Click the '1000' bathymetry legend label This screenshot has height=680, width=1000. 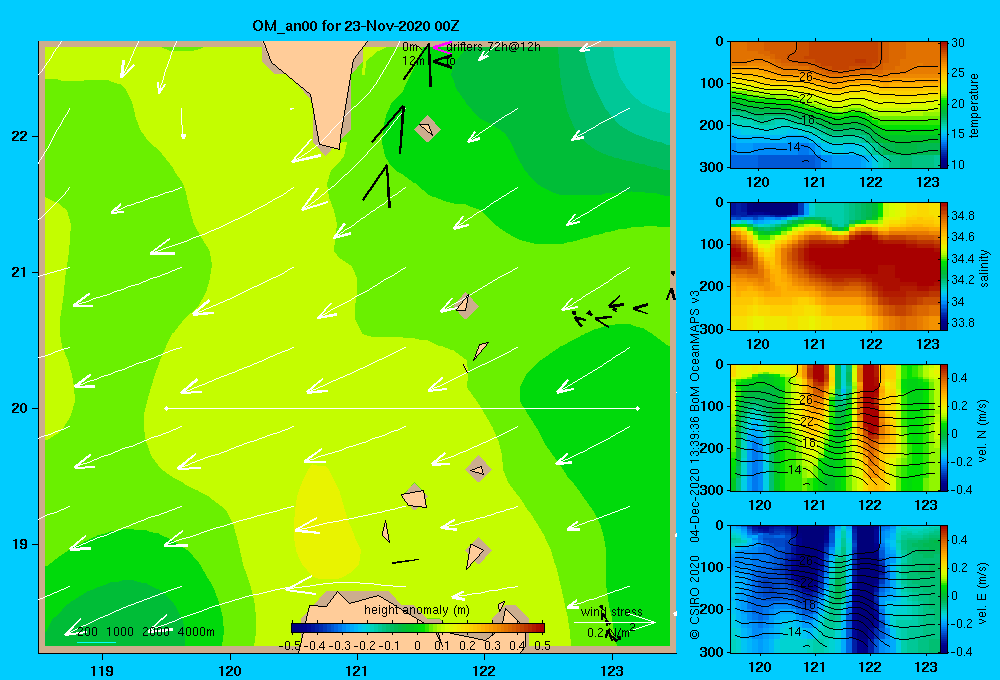pos(120,632)
